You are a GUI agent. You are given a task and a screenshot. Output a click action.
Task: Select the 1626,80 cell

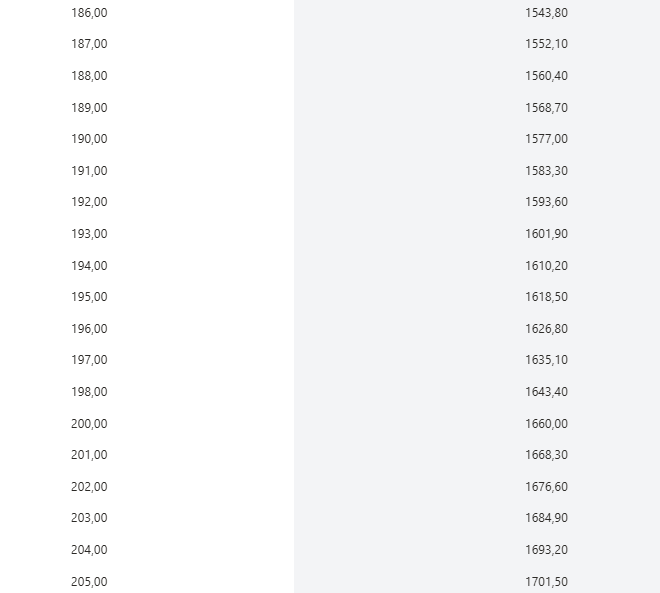point(546,329)
